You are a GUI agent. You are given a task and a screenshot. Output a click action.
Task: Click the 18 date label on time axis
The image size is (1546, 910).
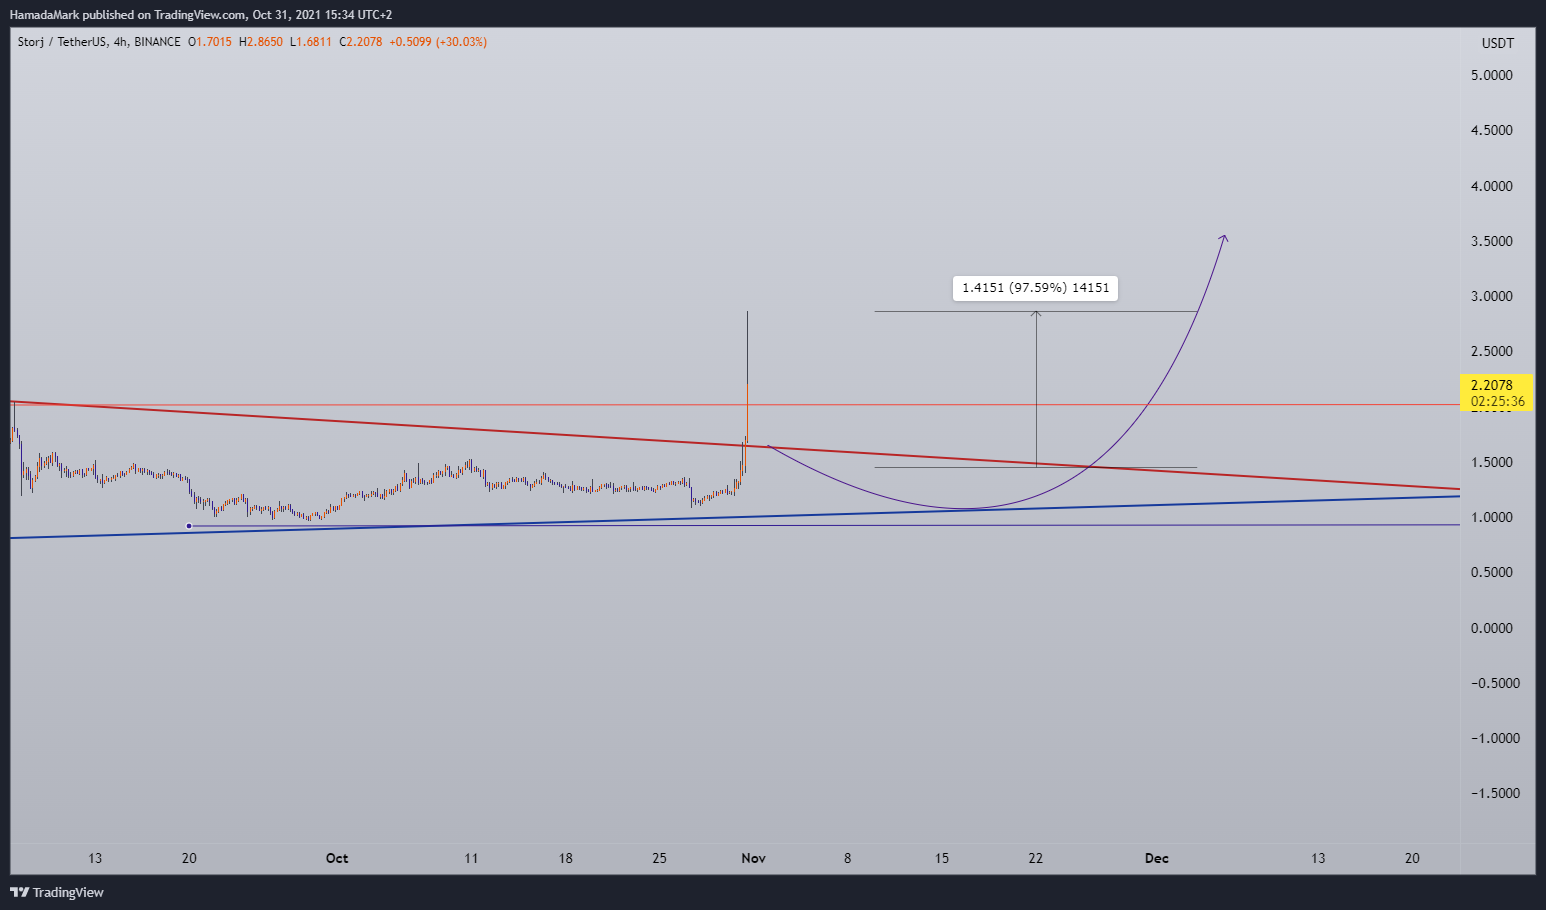(x=565, y=858)
